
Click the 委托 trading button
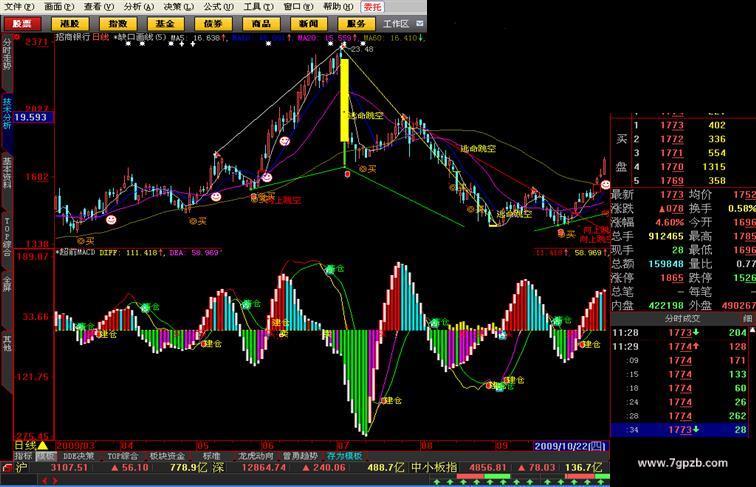pos(372,7)
